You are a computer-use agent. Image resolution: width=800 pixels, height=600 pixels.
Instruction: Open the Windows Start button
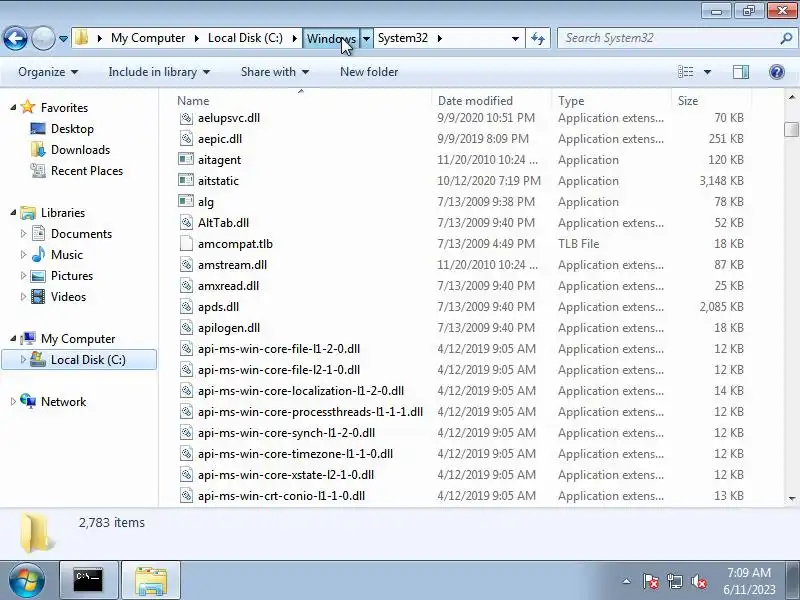27,581
